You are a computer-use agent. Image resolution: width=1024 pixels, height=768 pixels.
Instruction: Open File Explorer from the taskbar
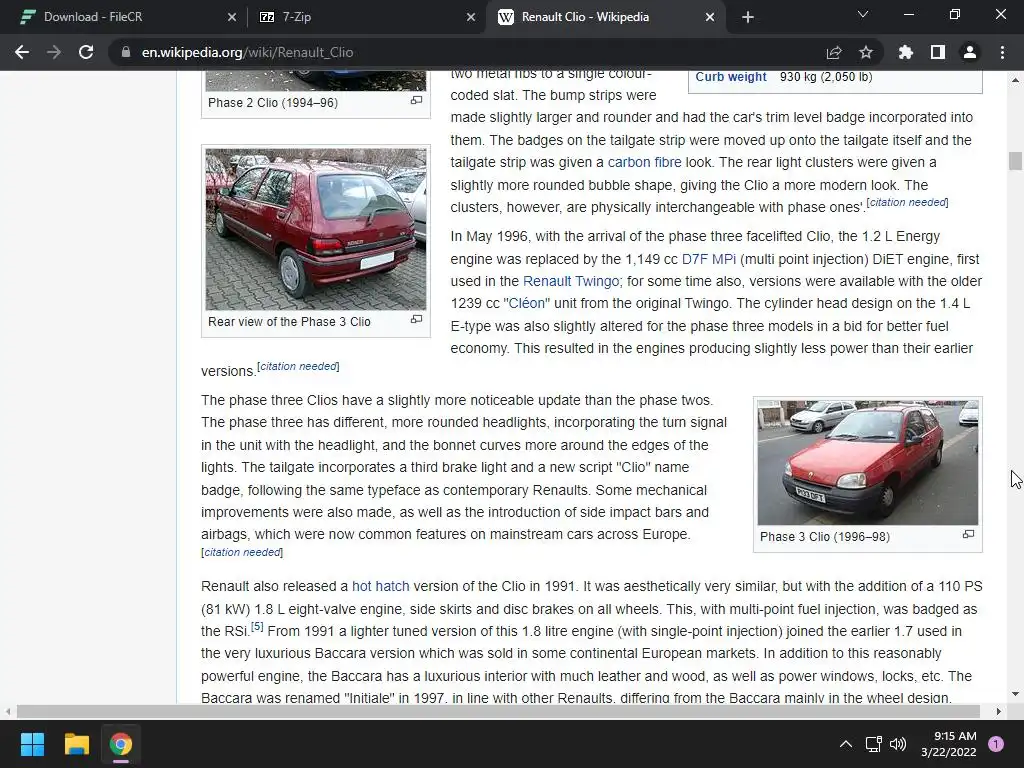(76, 744)
